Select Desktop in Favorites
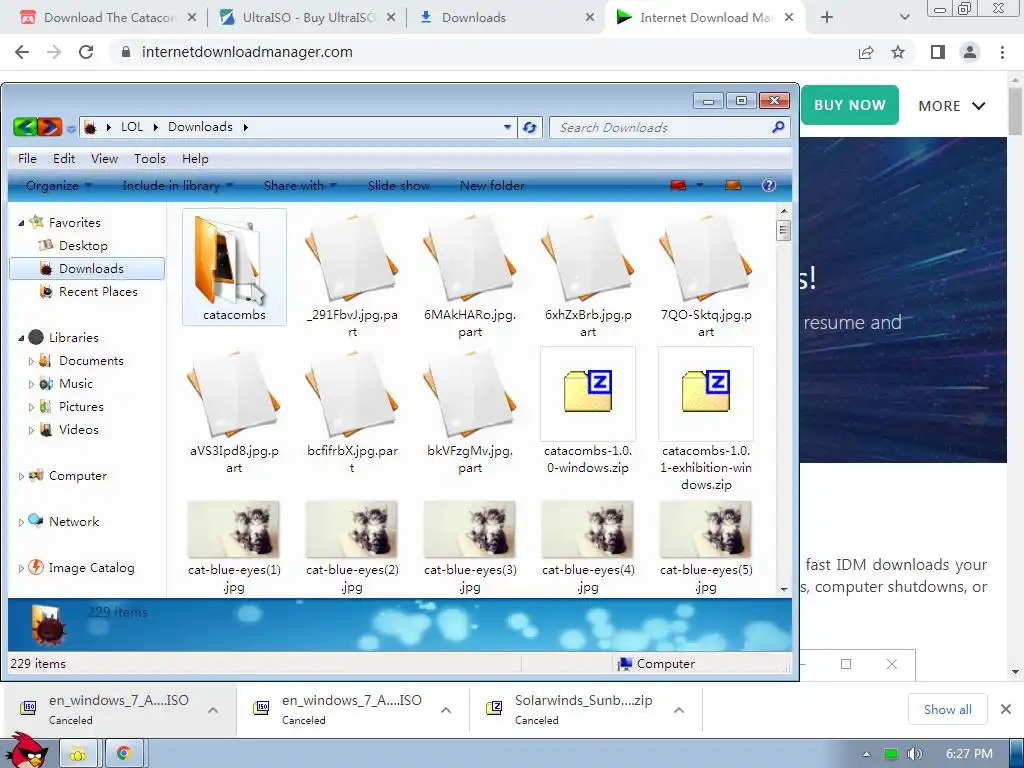1024x768 pixels. click(83, 246)
